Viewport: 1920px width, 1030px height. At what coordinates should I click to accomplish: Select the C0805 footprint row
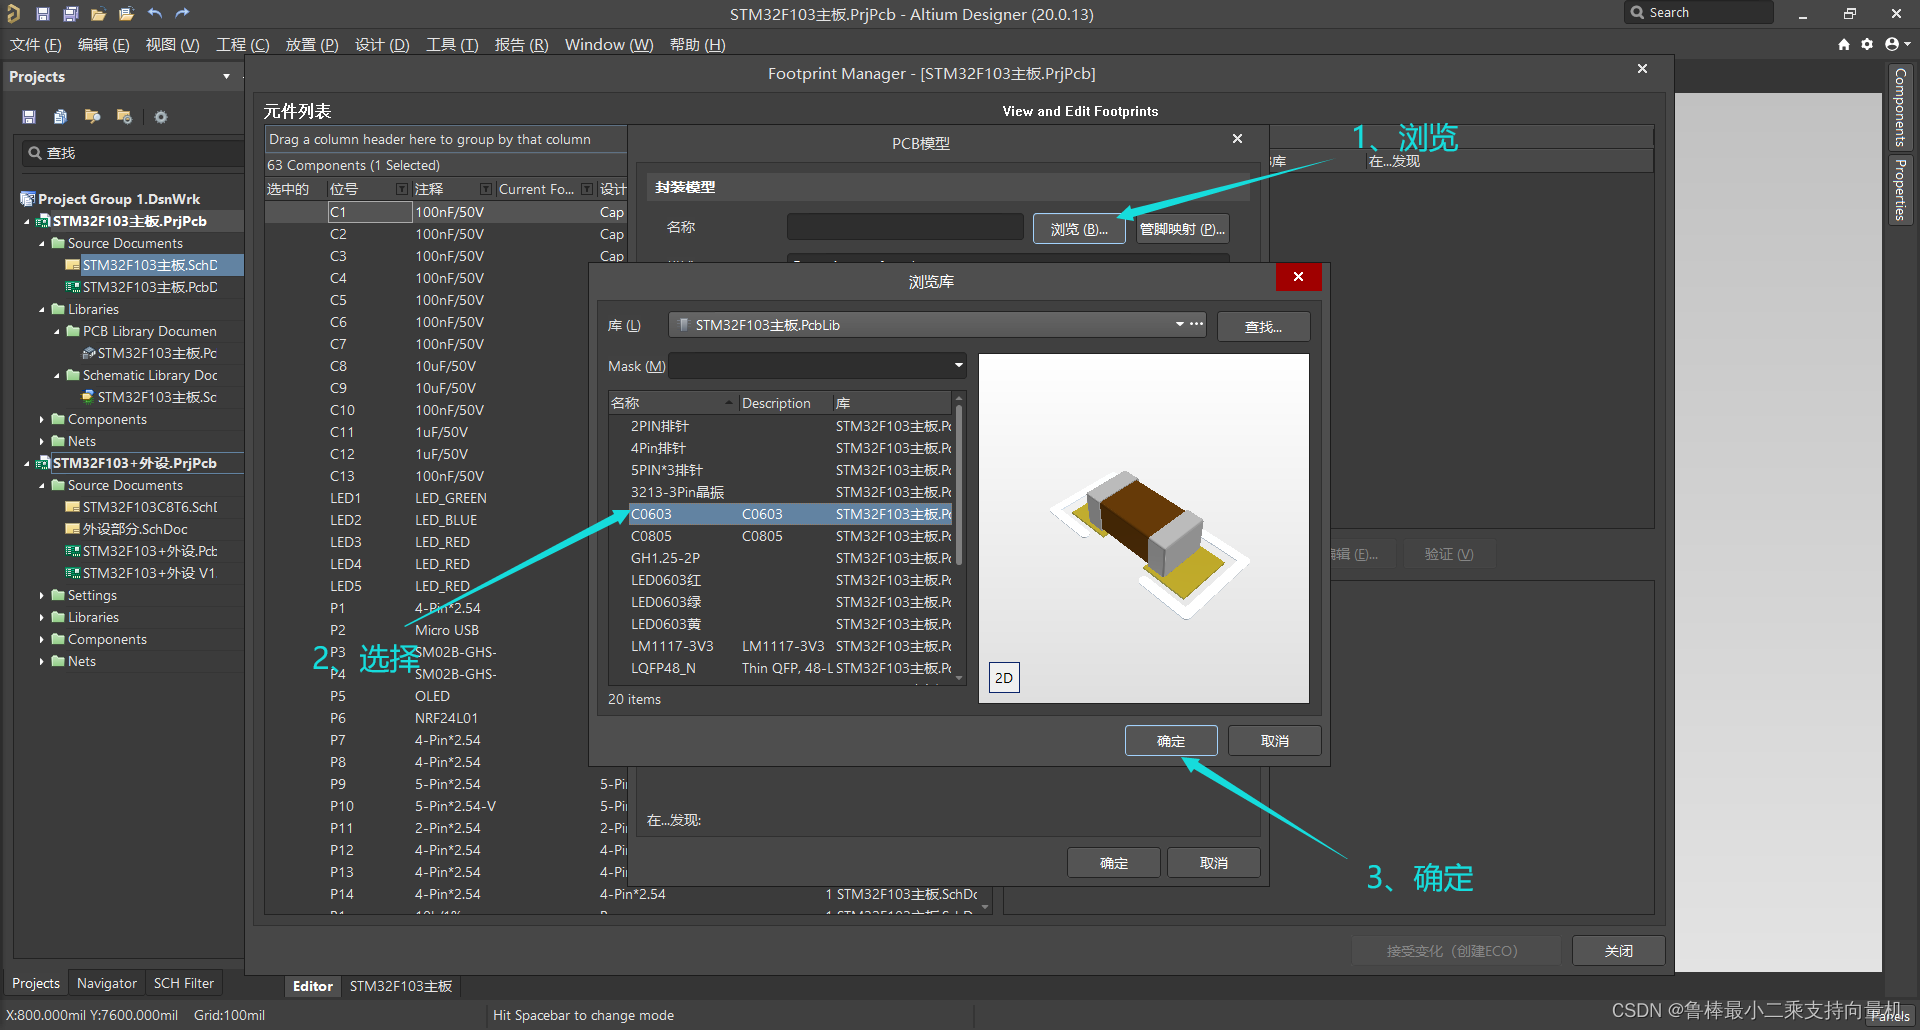pyautogui.click(x=780, y=536)
